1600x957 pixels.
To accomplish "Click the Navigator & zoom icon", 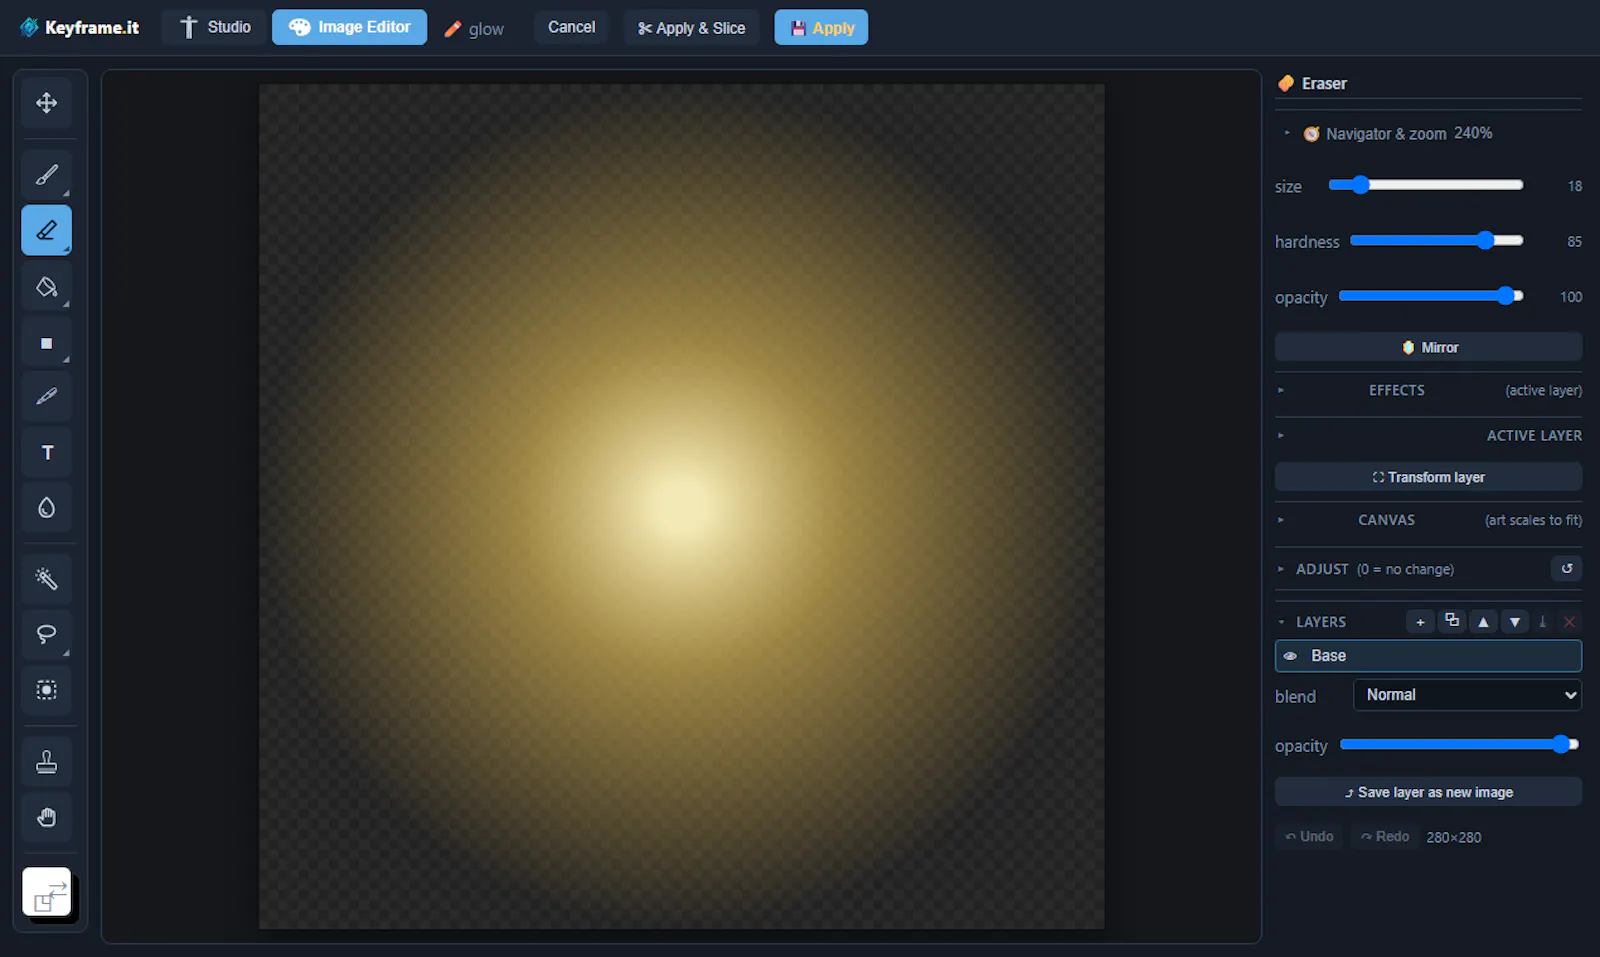I will tap(1311, 134).
